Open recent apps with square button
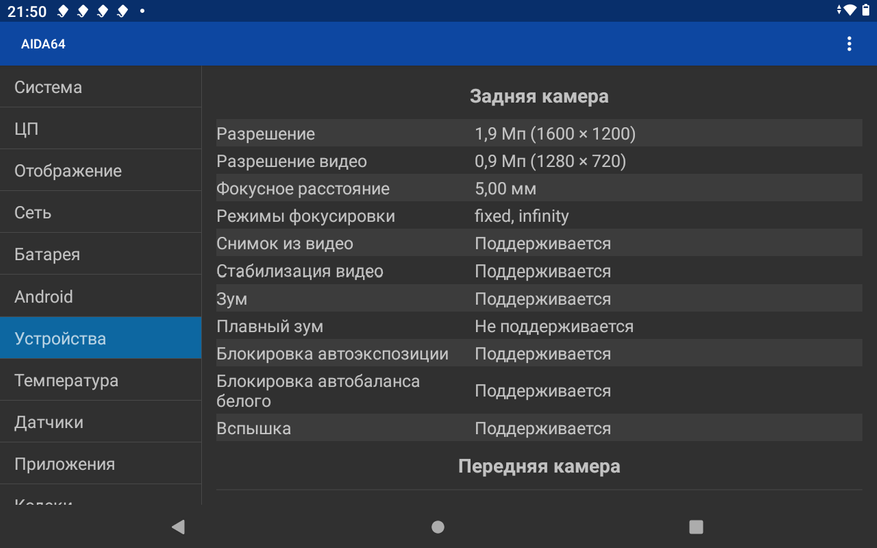This screenshot has width=877, height=548. coord(696,527)
